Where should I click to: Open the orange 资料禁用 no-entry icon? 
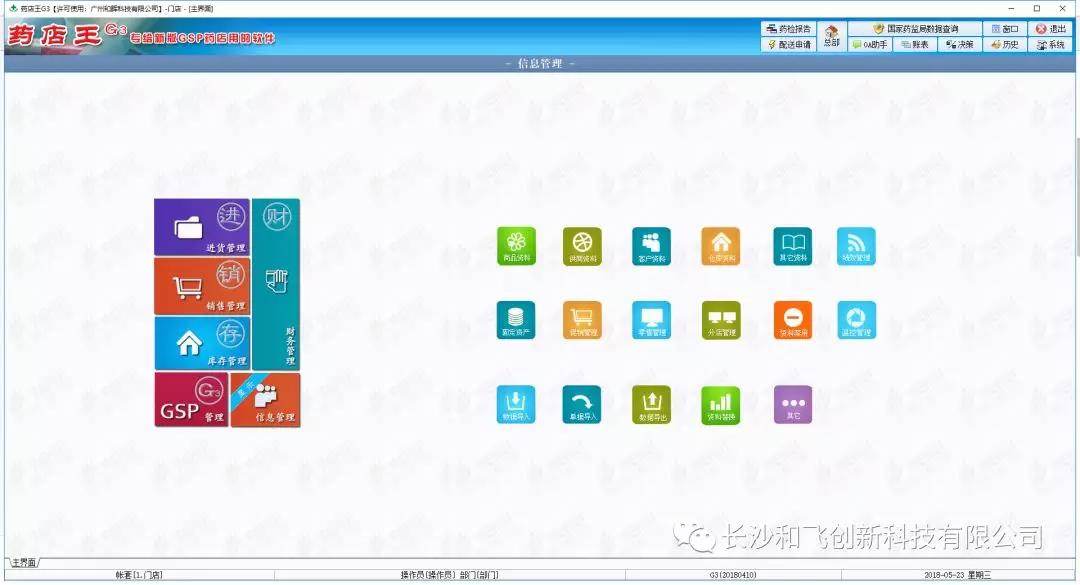point(793,320)
